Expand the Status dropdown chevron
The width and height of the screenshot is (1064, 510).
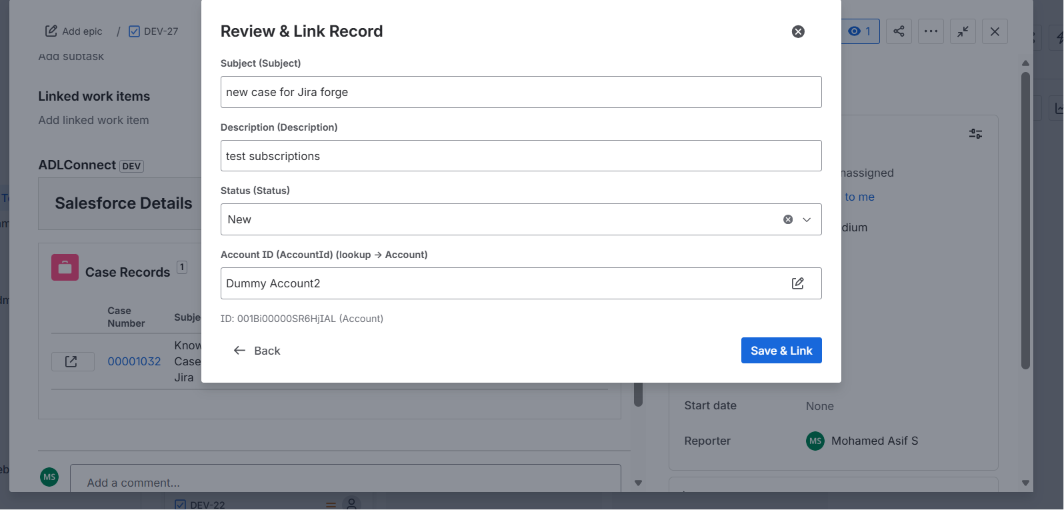pos(807,220)
